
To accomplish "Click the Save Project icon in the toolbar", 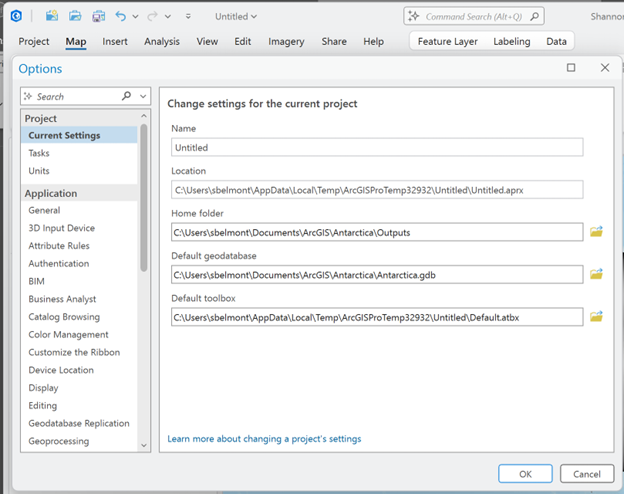I will (98, 16).
